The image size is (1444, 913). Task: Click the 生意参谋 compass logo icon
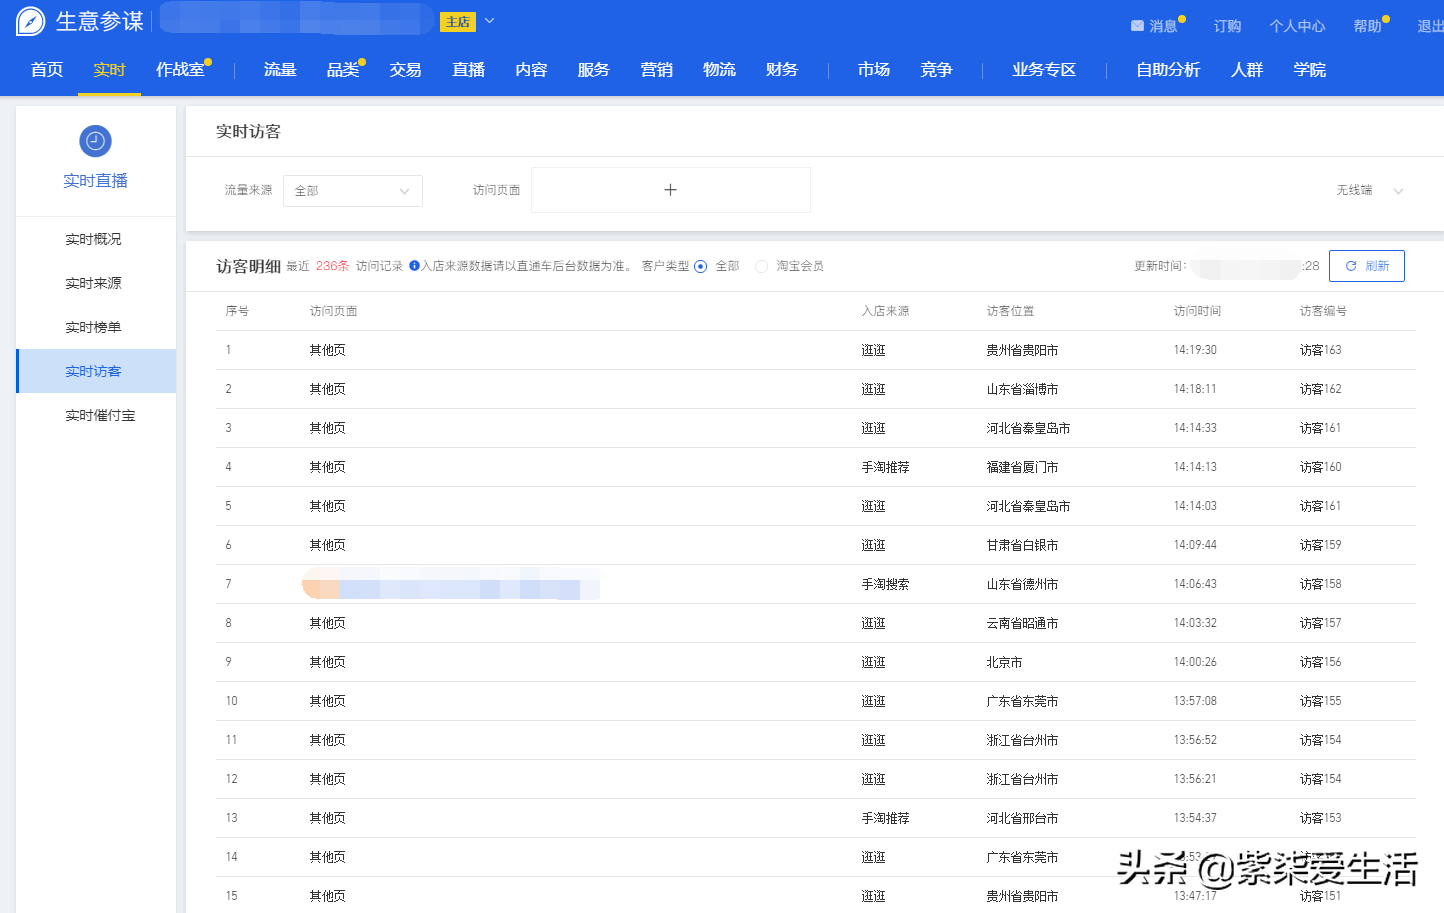30,21
